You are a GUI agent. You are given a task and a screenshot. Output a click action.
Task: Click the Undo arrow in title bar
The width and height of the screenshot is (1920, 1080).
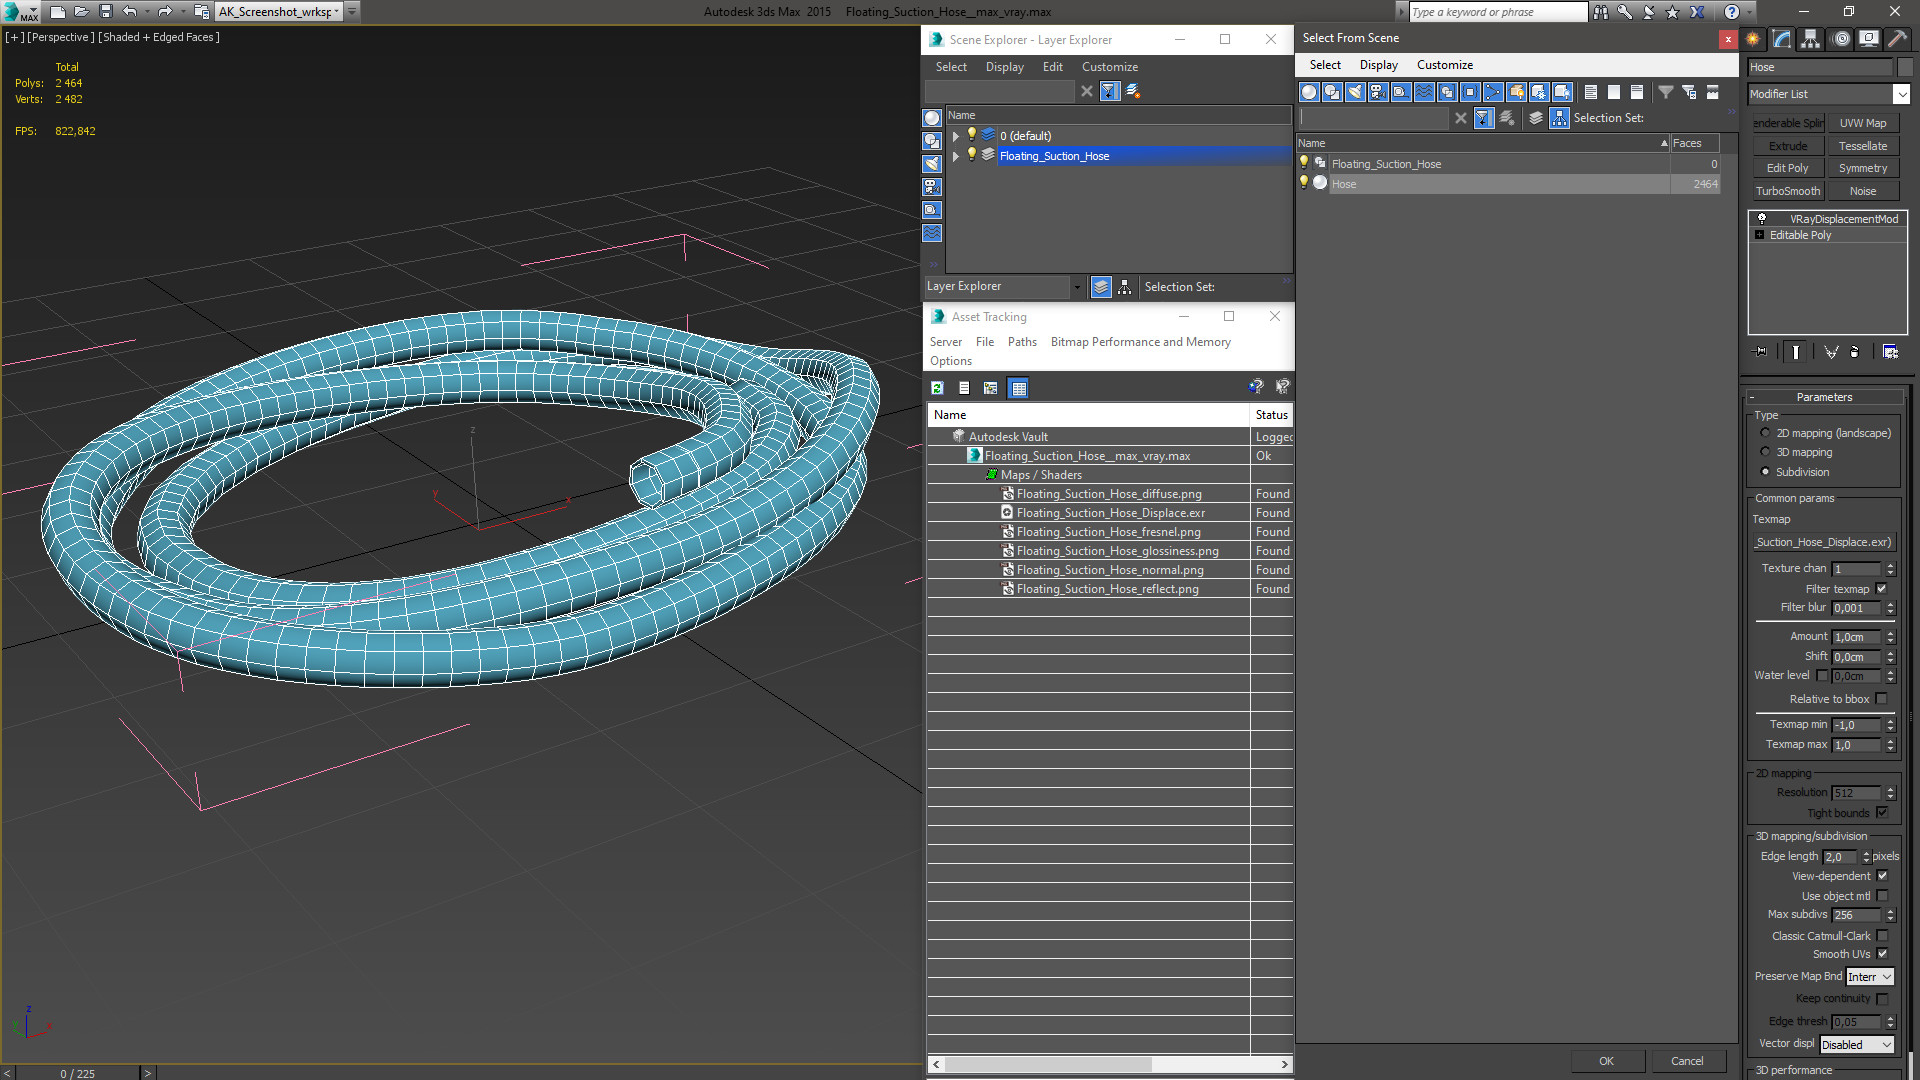pos(130,12)
